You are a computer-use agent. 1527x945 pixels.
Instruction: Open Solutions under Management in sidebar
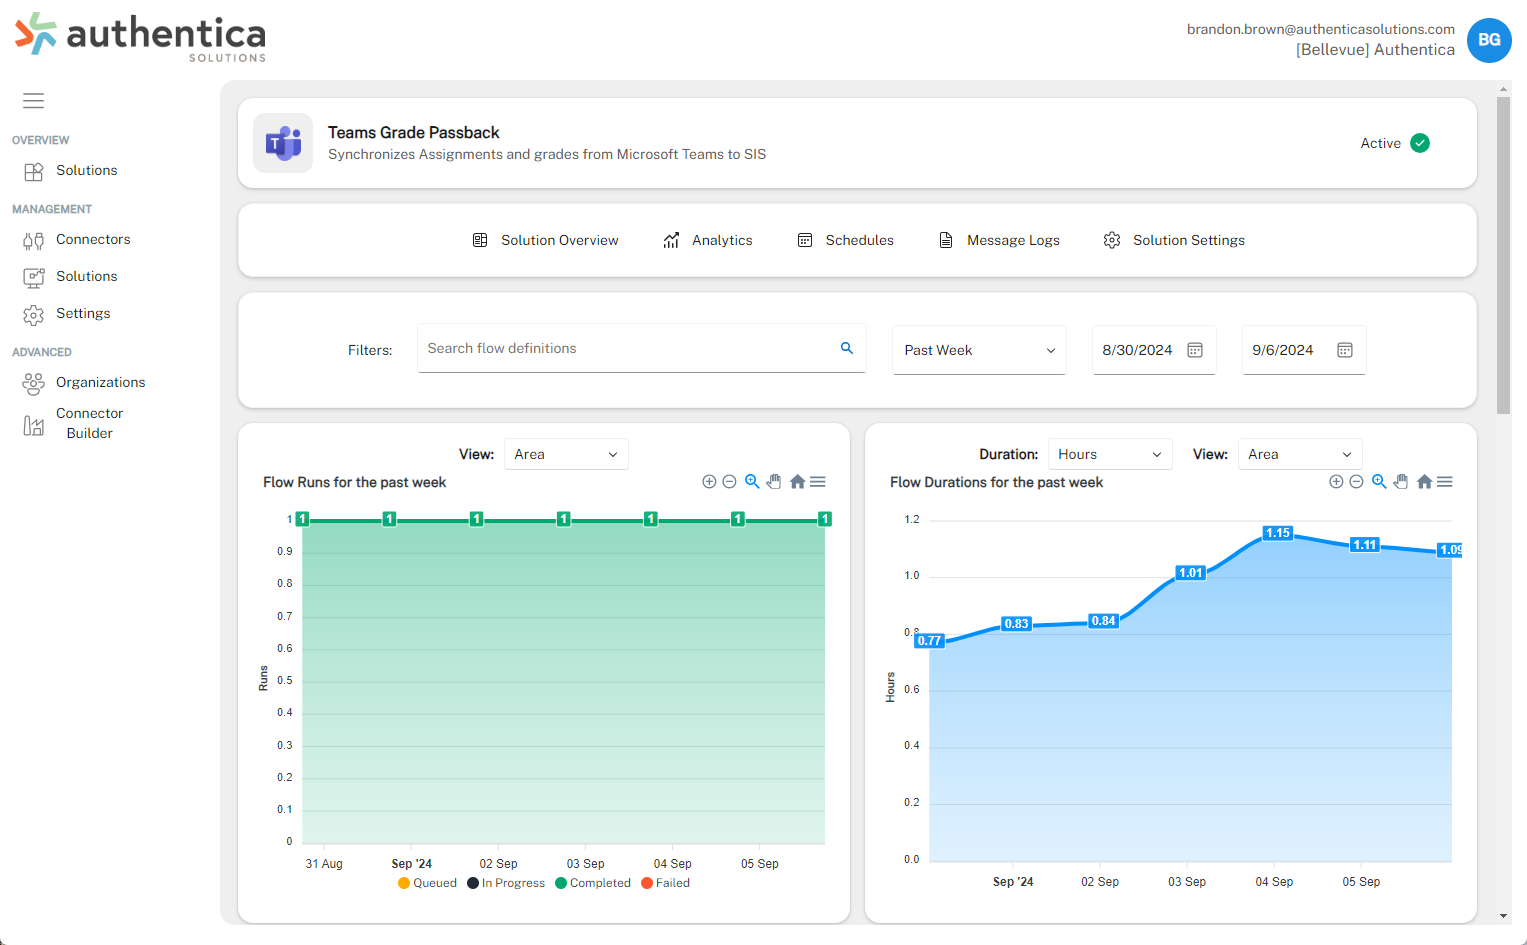(x=70, y=277)
